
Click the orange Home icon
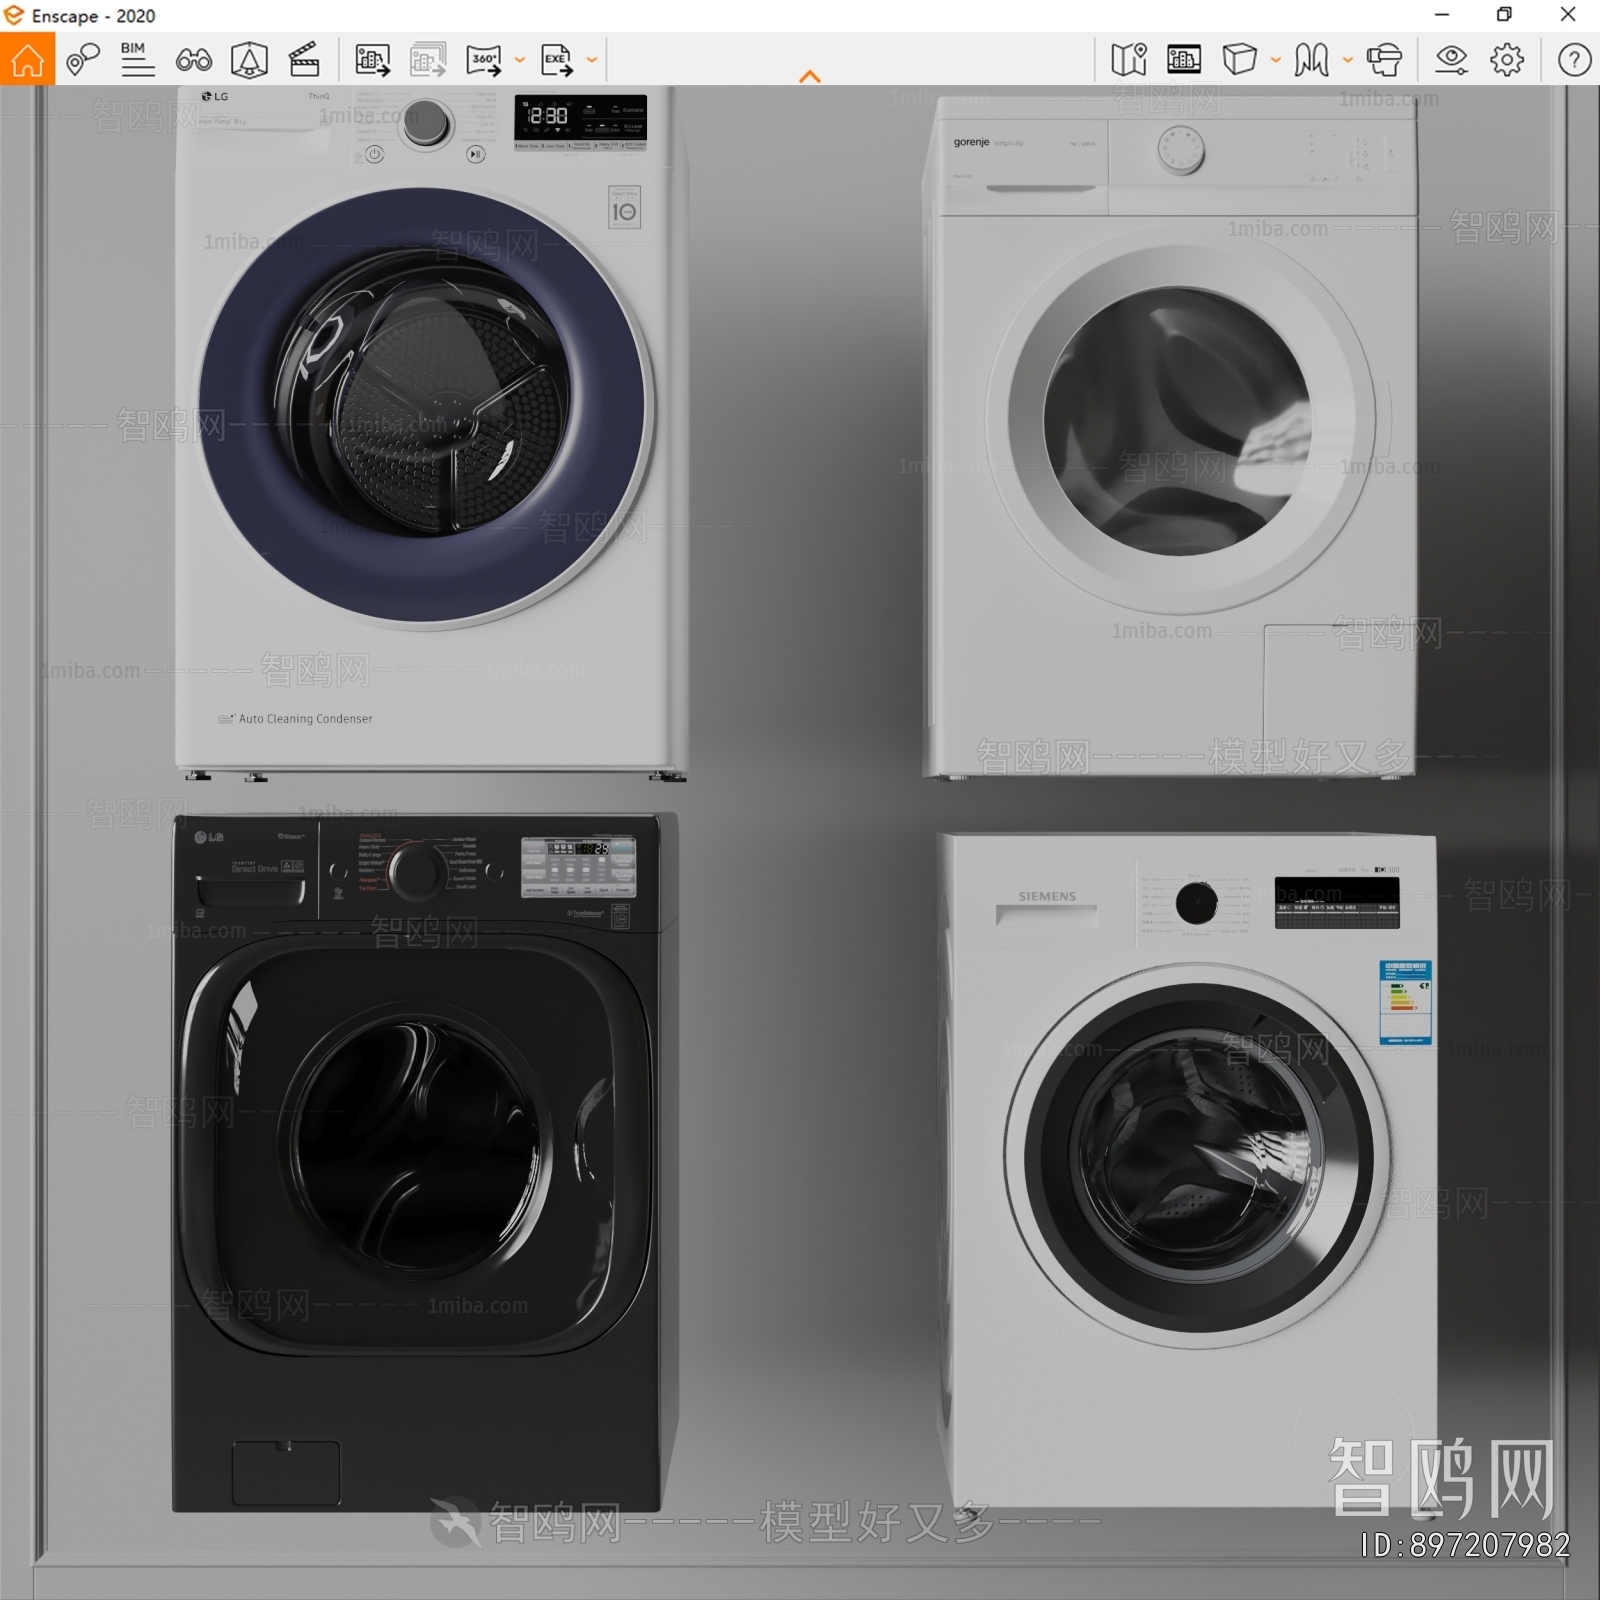pyautogui.click(x=27, y=60)
